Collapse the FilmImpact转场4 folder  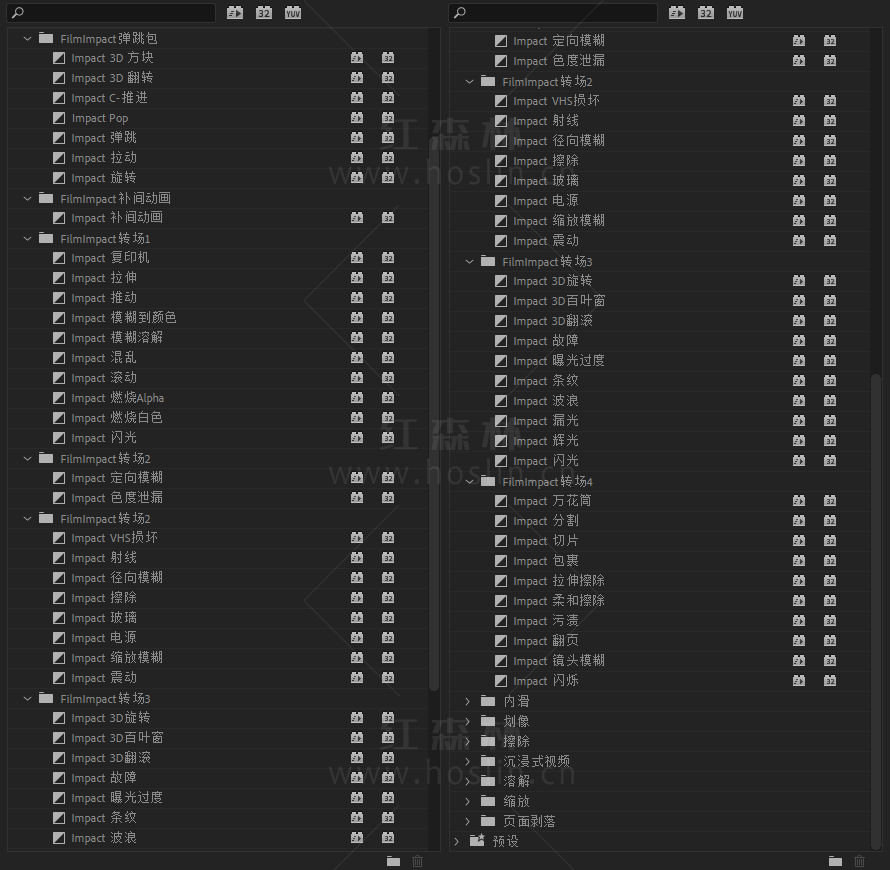(x=469, y=482)
